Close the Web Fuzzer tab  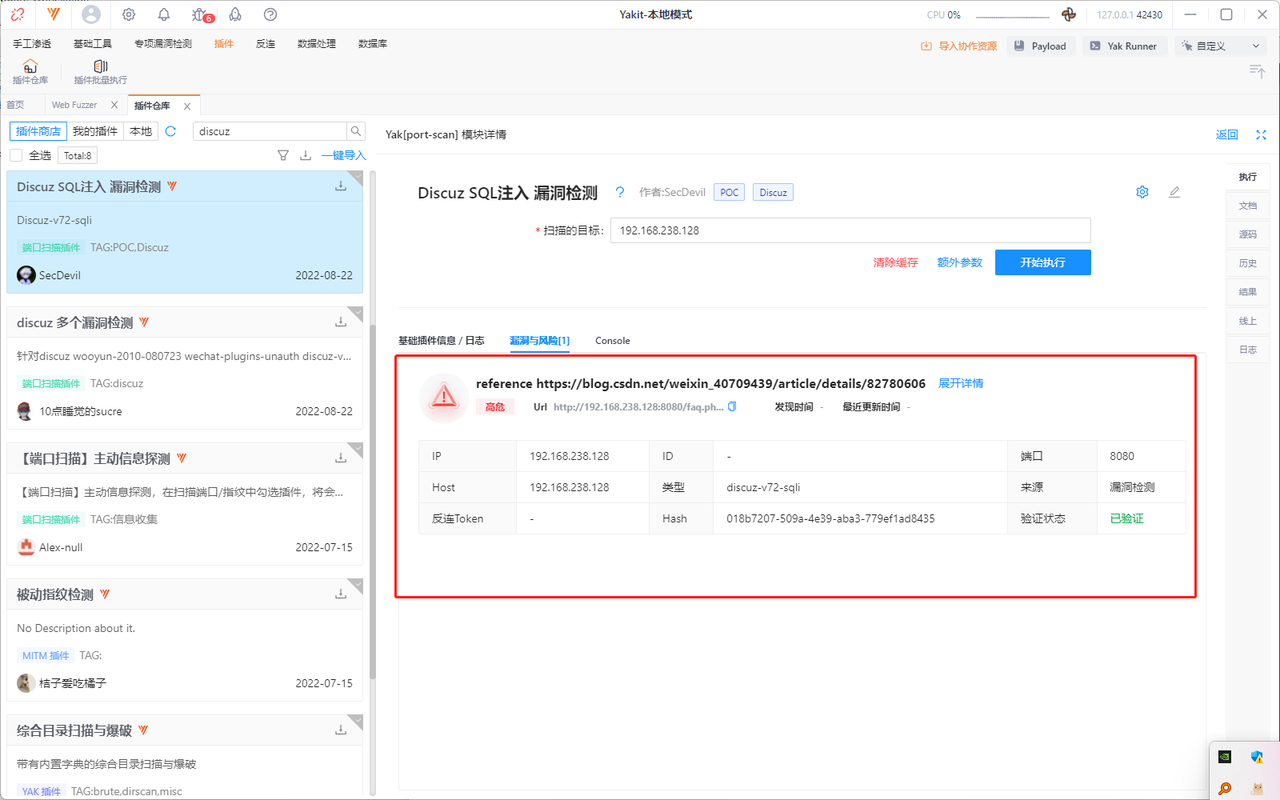(x=114, y=105)
